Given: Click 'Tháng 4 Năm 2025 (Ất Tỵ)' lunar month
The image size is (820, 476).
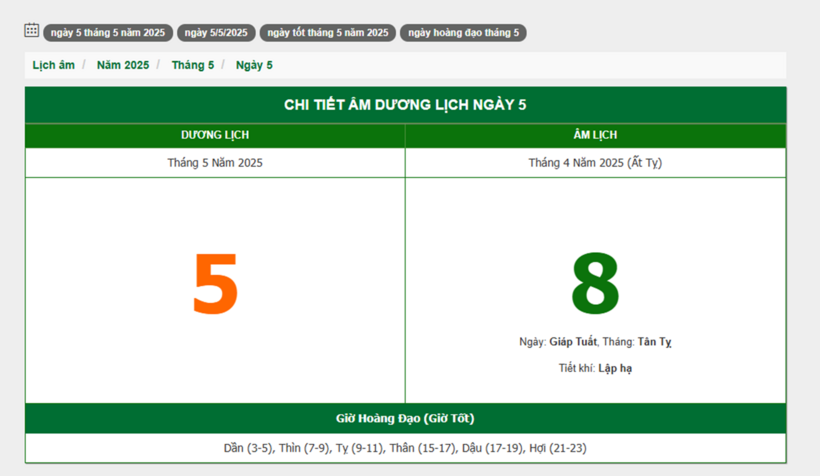Looking at the screenshot, I should coord(595,162).
